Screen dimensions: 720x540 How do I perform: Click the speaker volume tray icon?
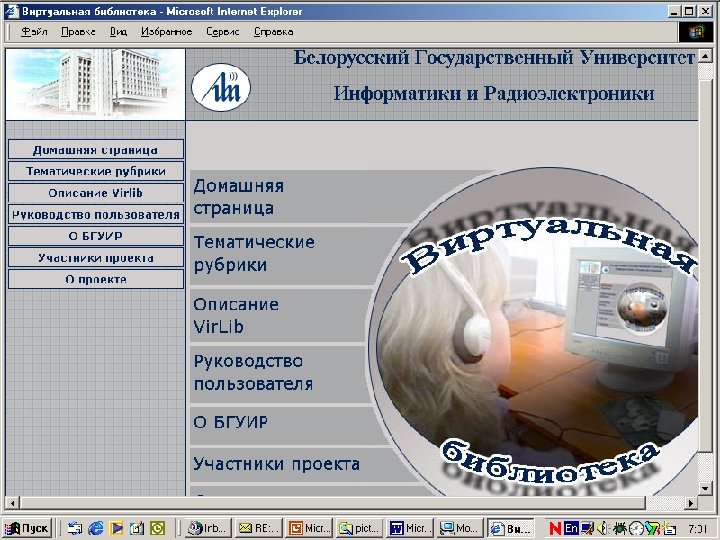click(602, 529)
